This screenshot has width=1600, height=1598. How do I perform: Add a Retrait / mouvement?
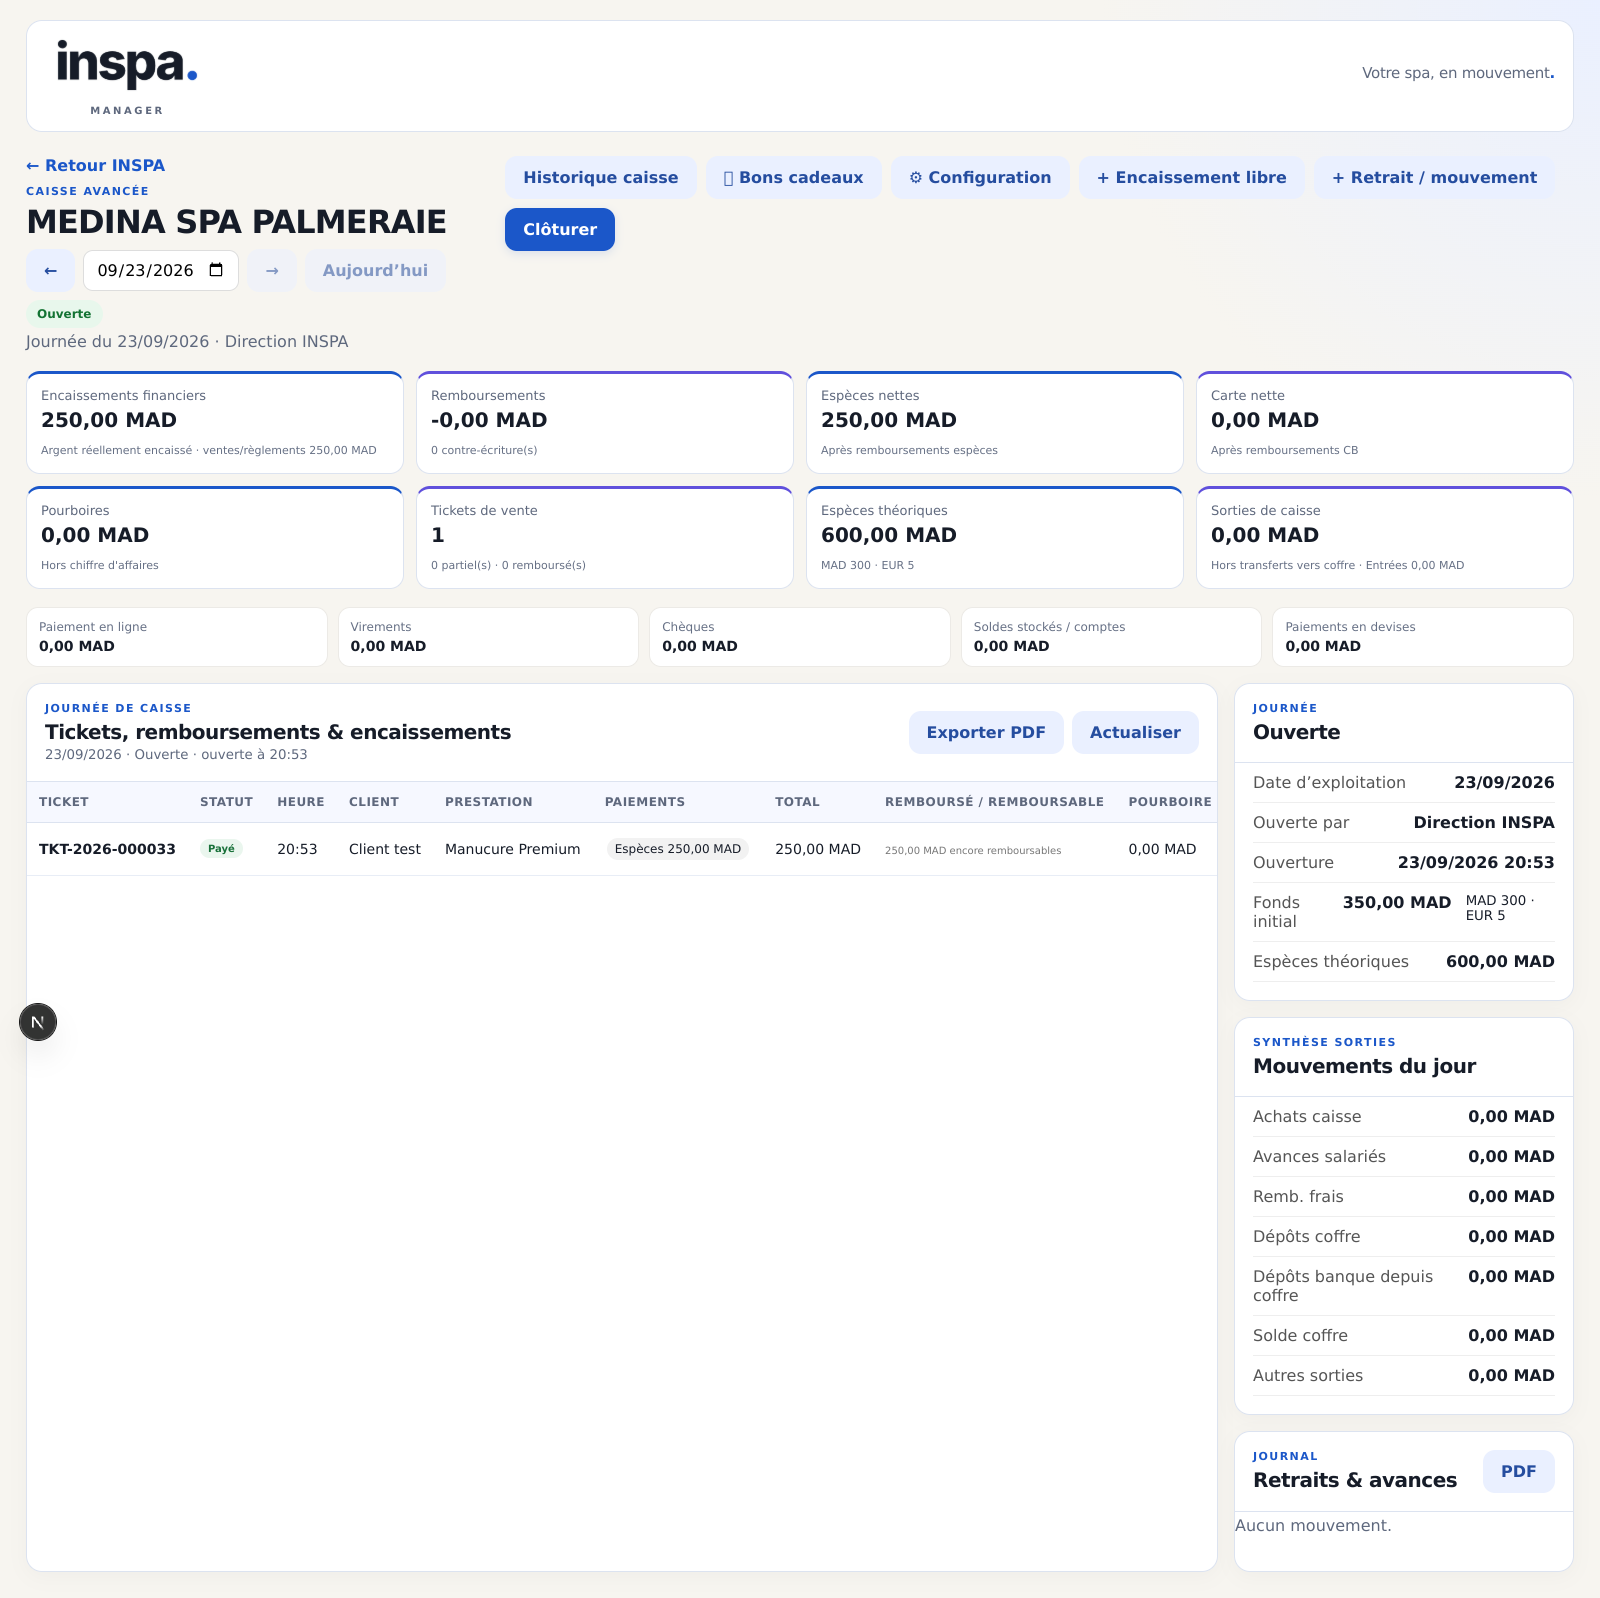(1434, 177)
